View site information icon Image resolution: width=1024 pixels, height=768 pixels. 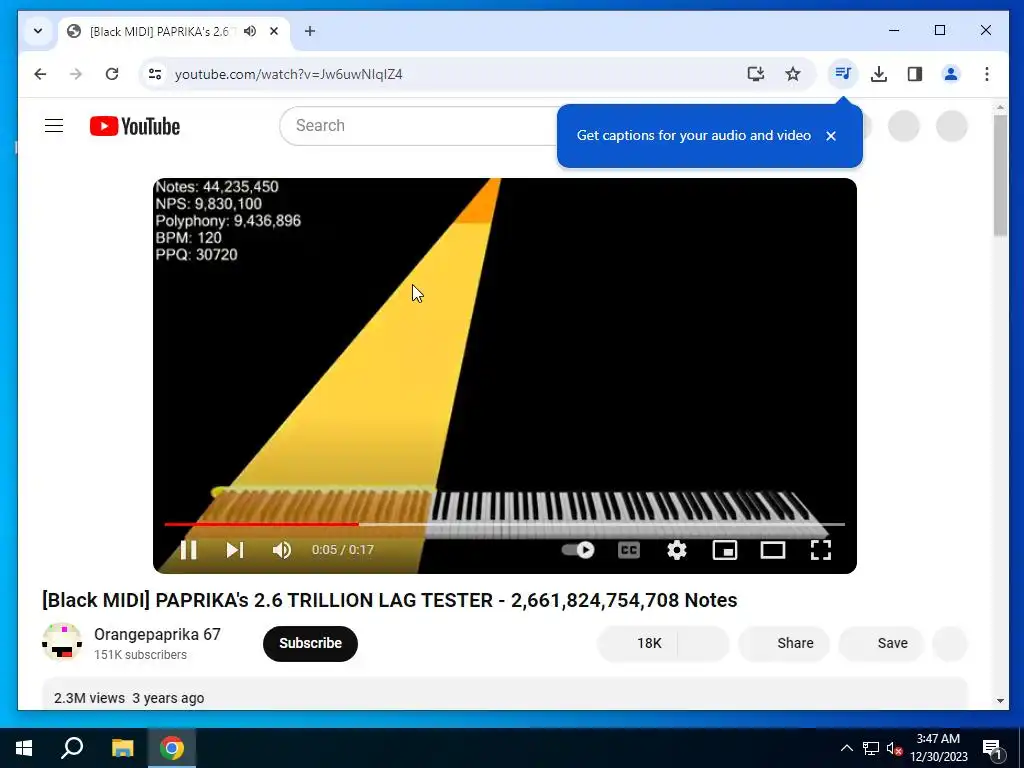tap(155, 74)
